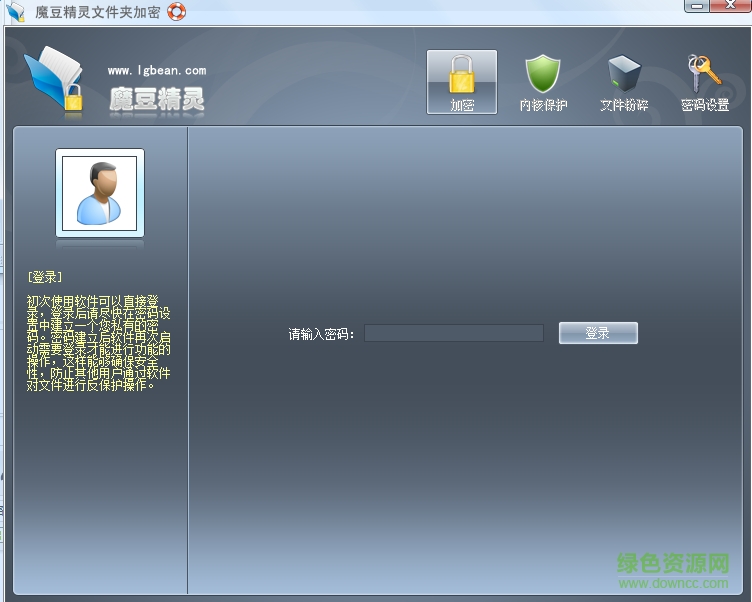Click the www.lgbean.com website text
This screenshot has width=752, height=602.
(x=157, y=71)
